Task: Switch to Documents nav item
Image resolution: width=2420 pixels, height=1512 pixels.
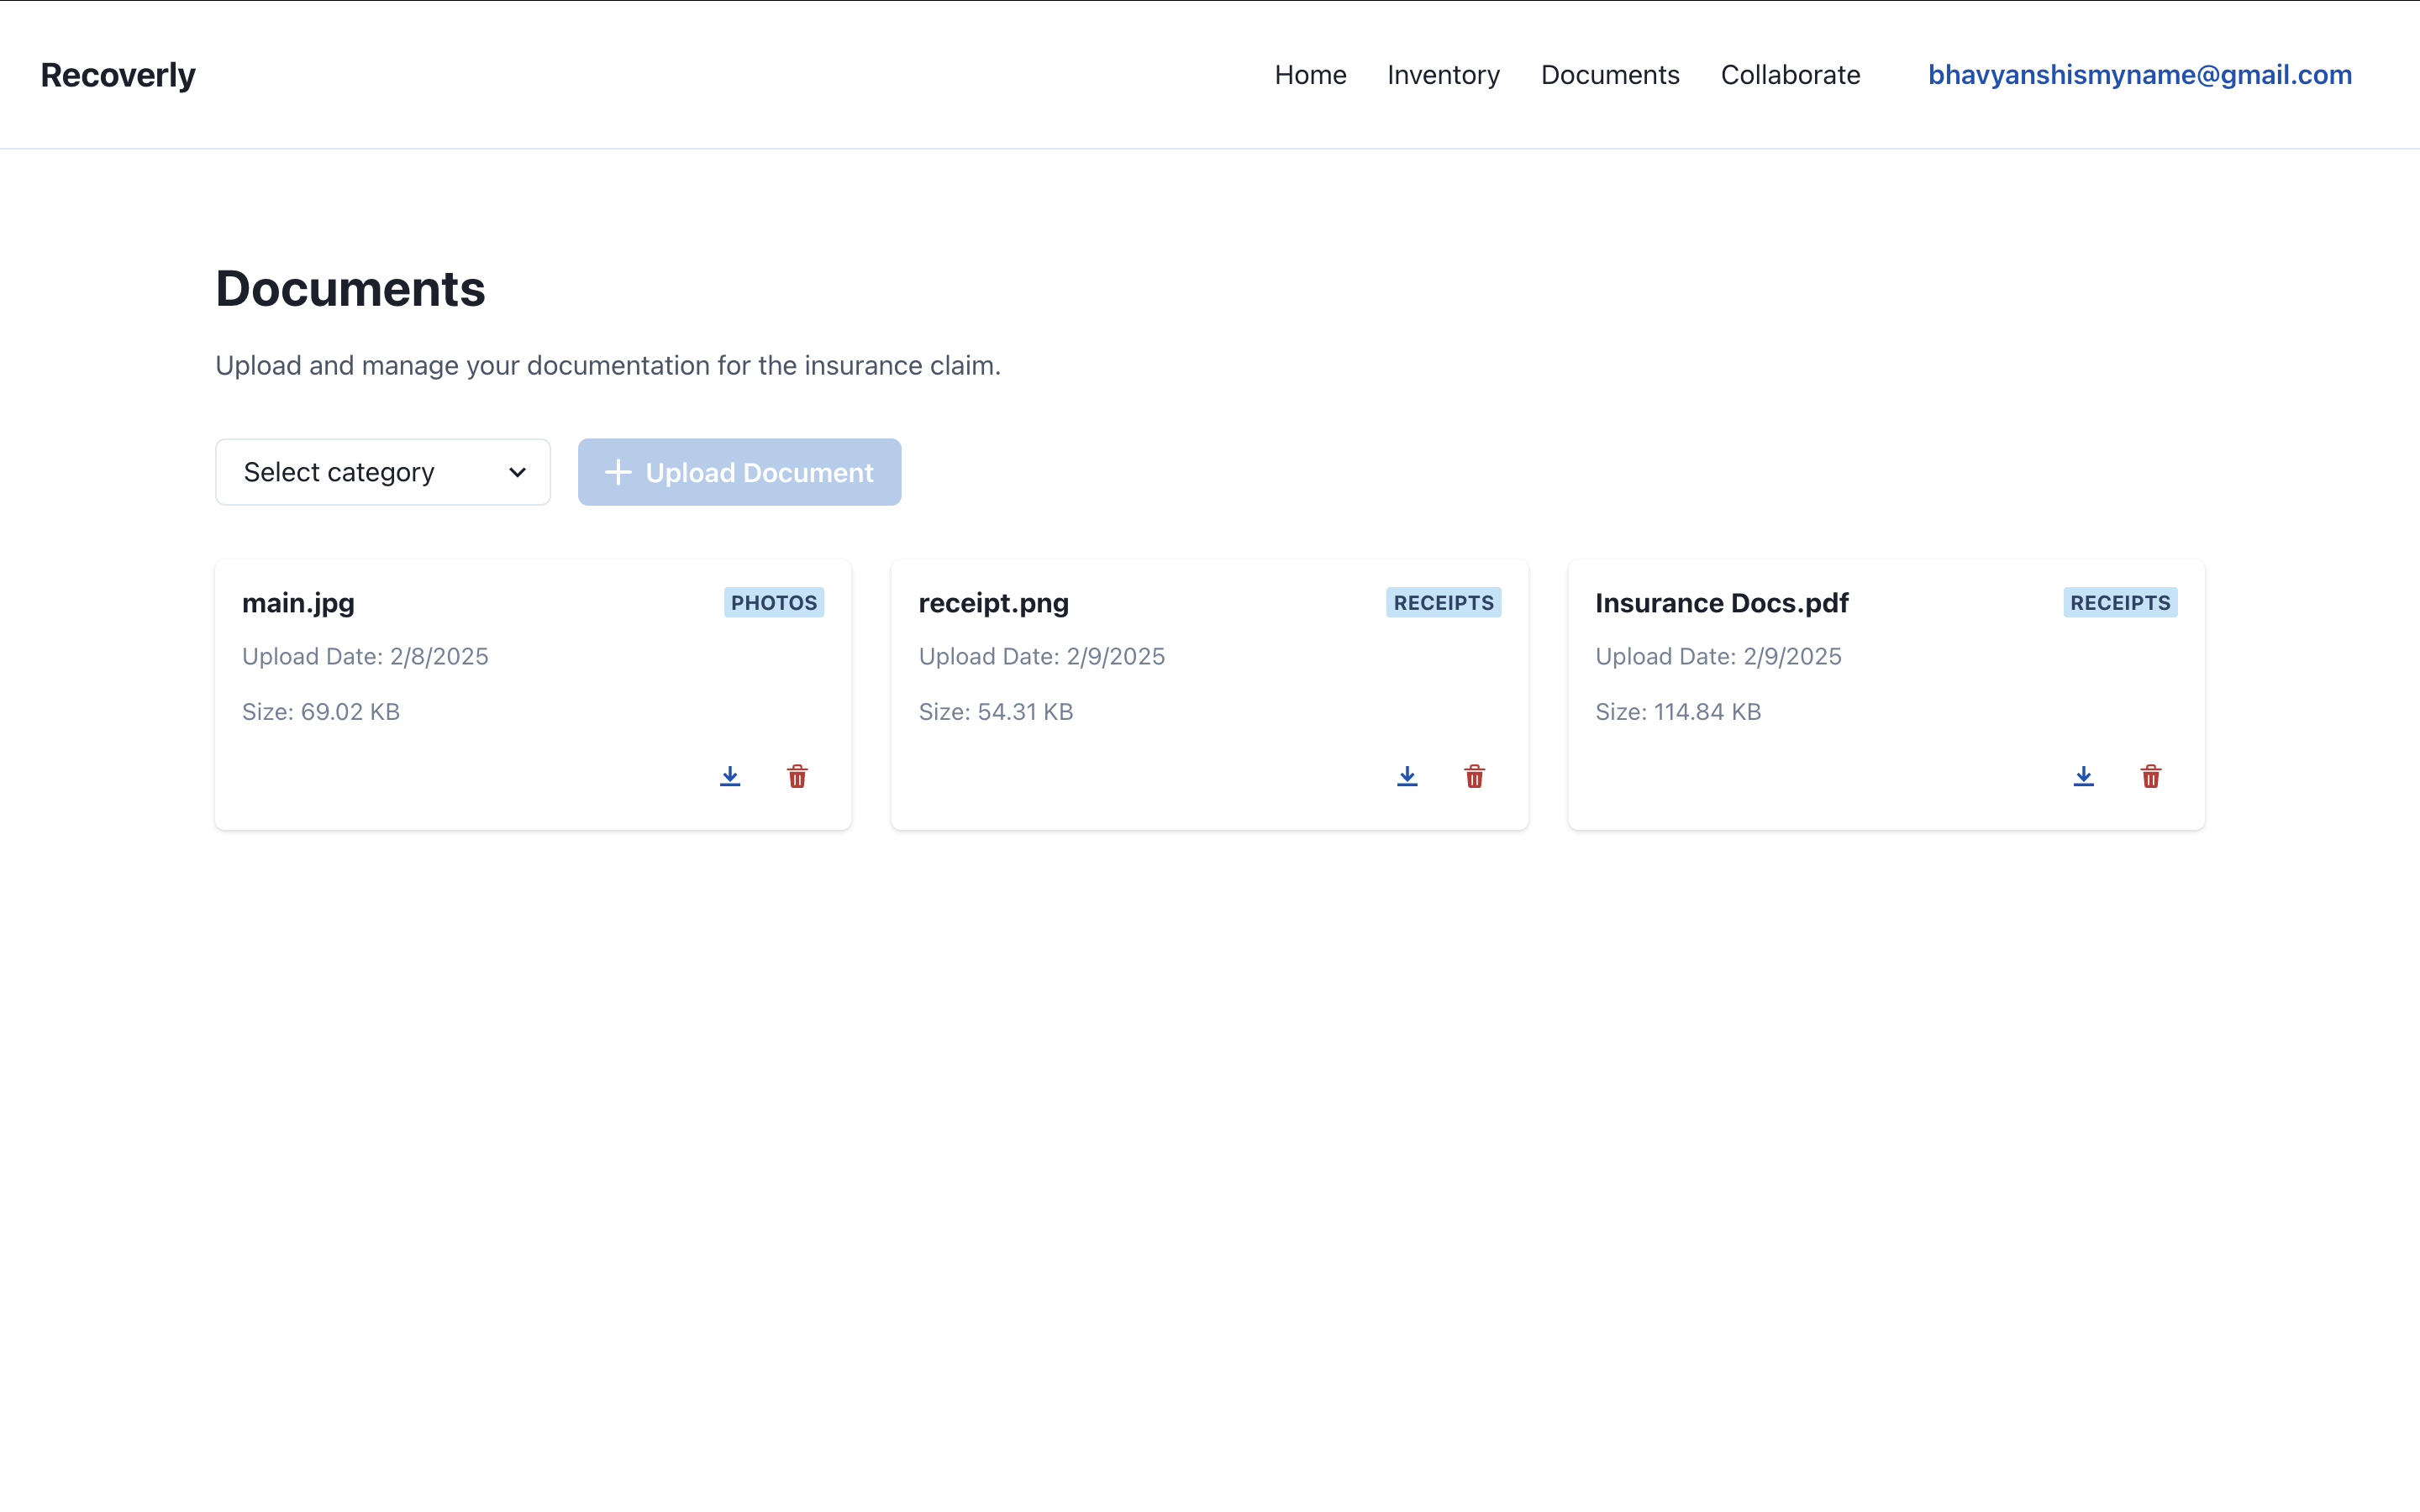Action: tap(1609, 75)
